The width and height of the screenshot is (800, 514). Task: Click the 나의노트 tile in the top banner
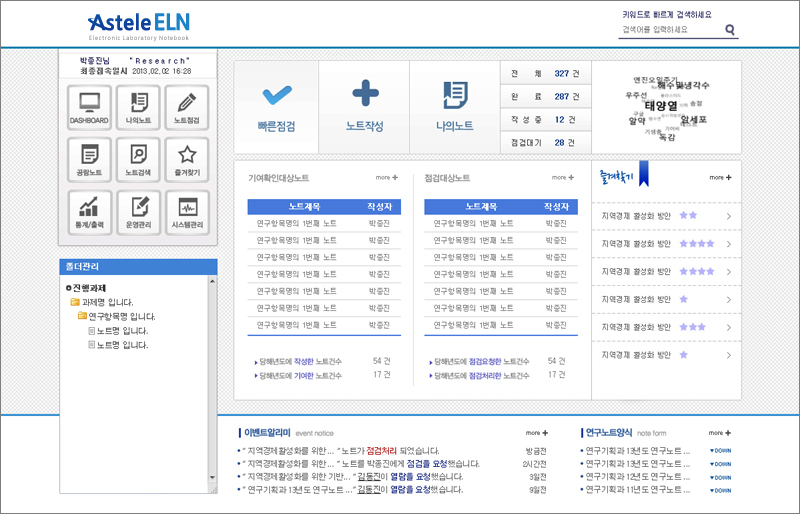[454, 106]
